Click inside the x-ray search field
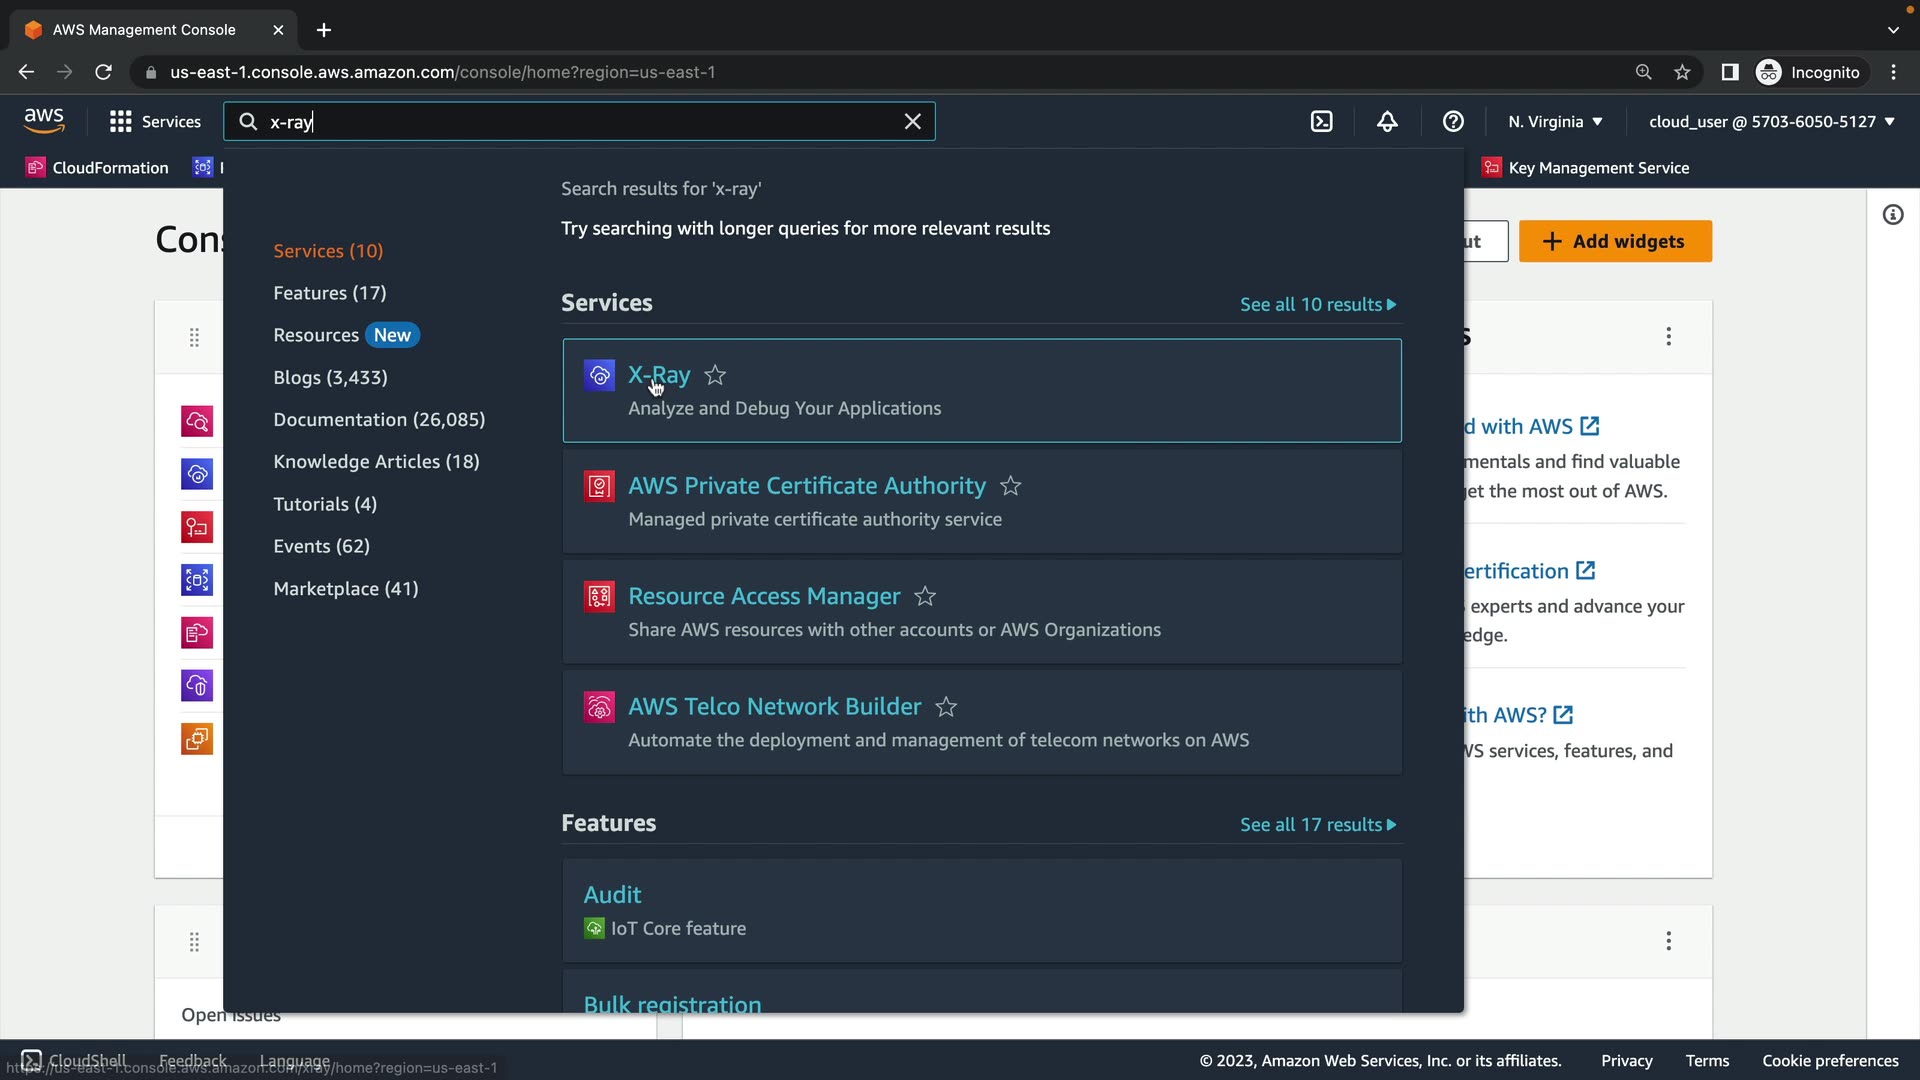 (x=580, y=122)
